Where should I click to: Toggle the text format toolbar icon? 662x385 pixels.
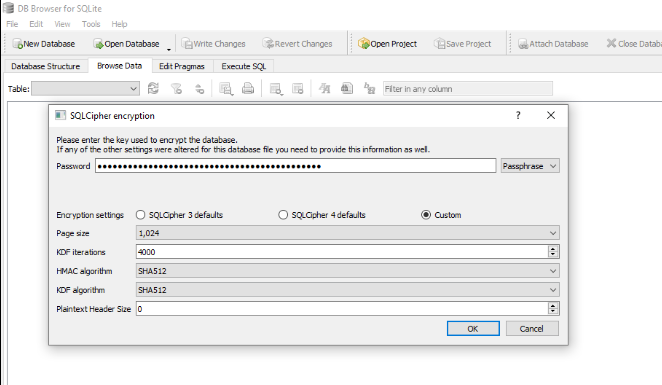pos(325,89)
